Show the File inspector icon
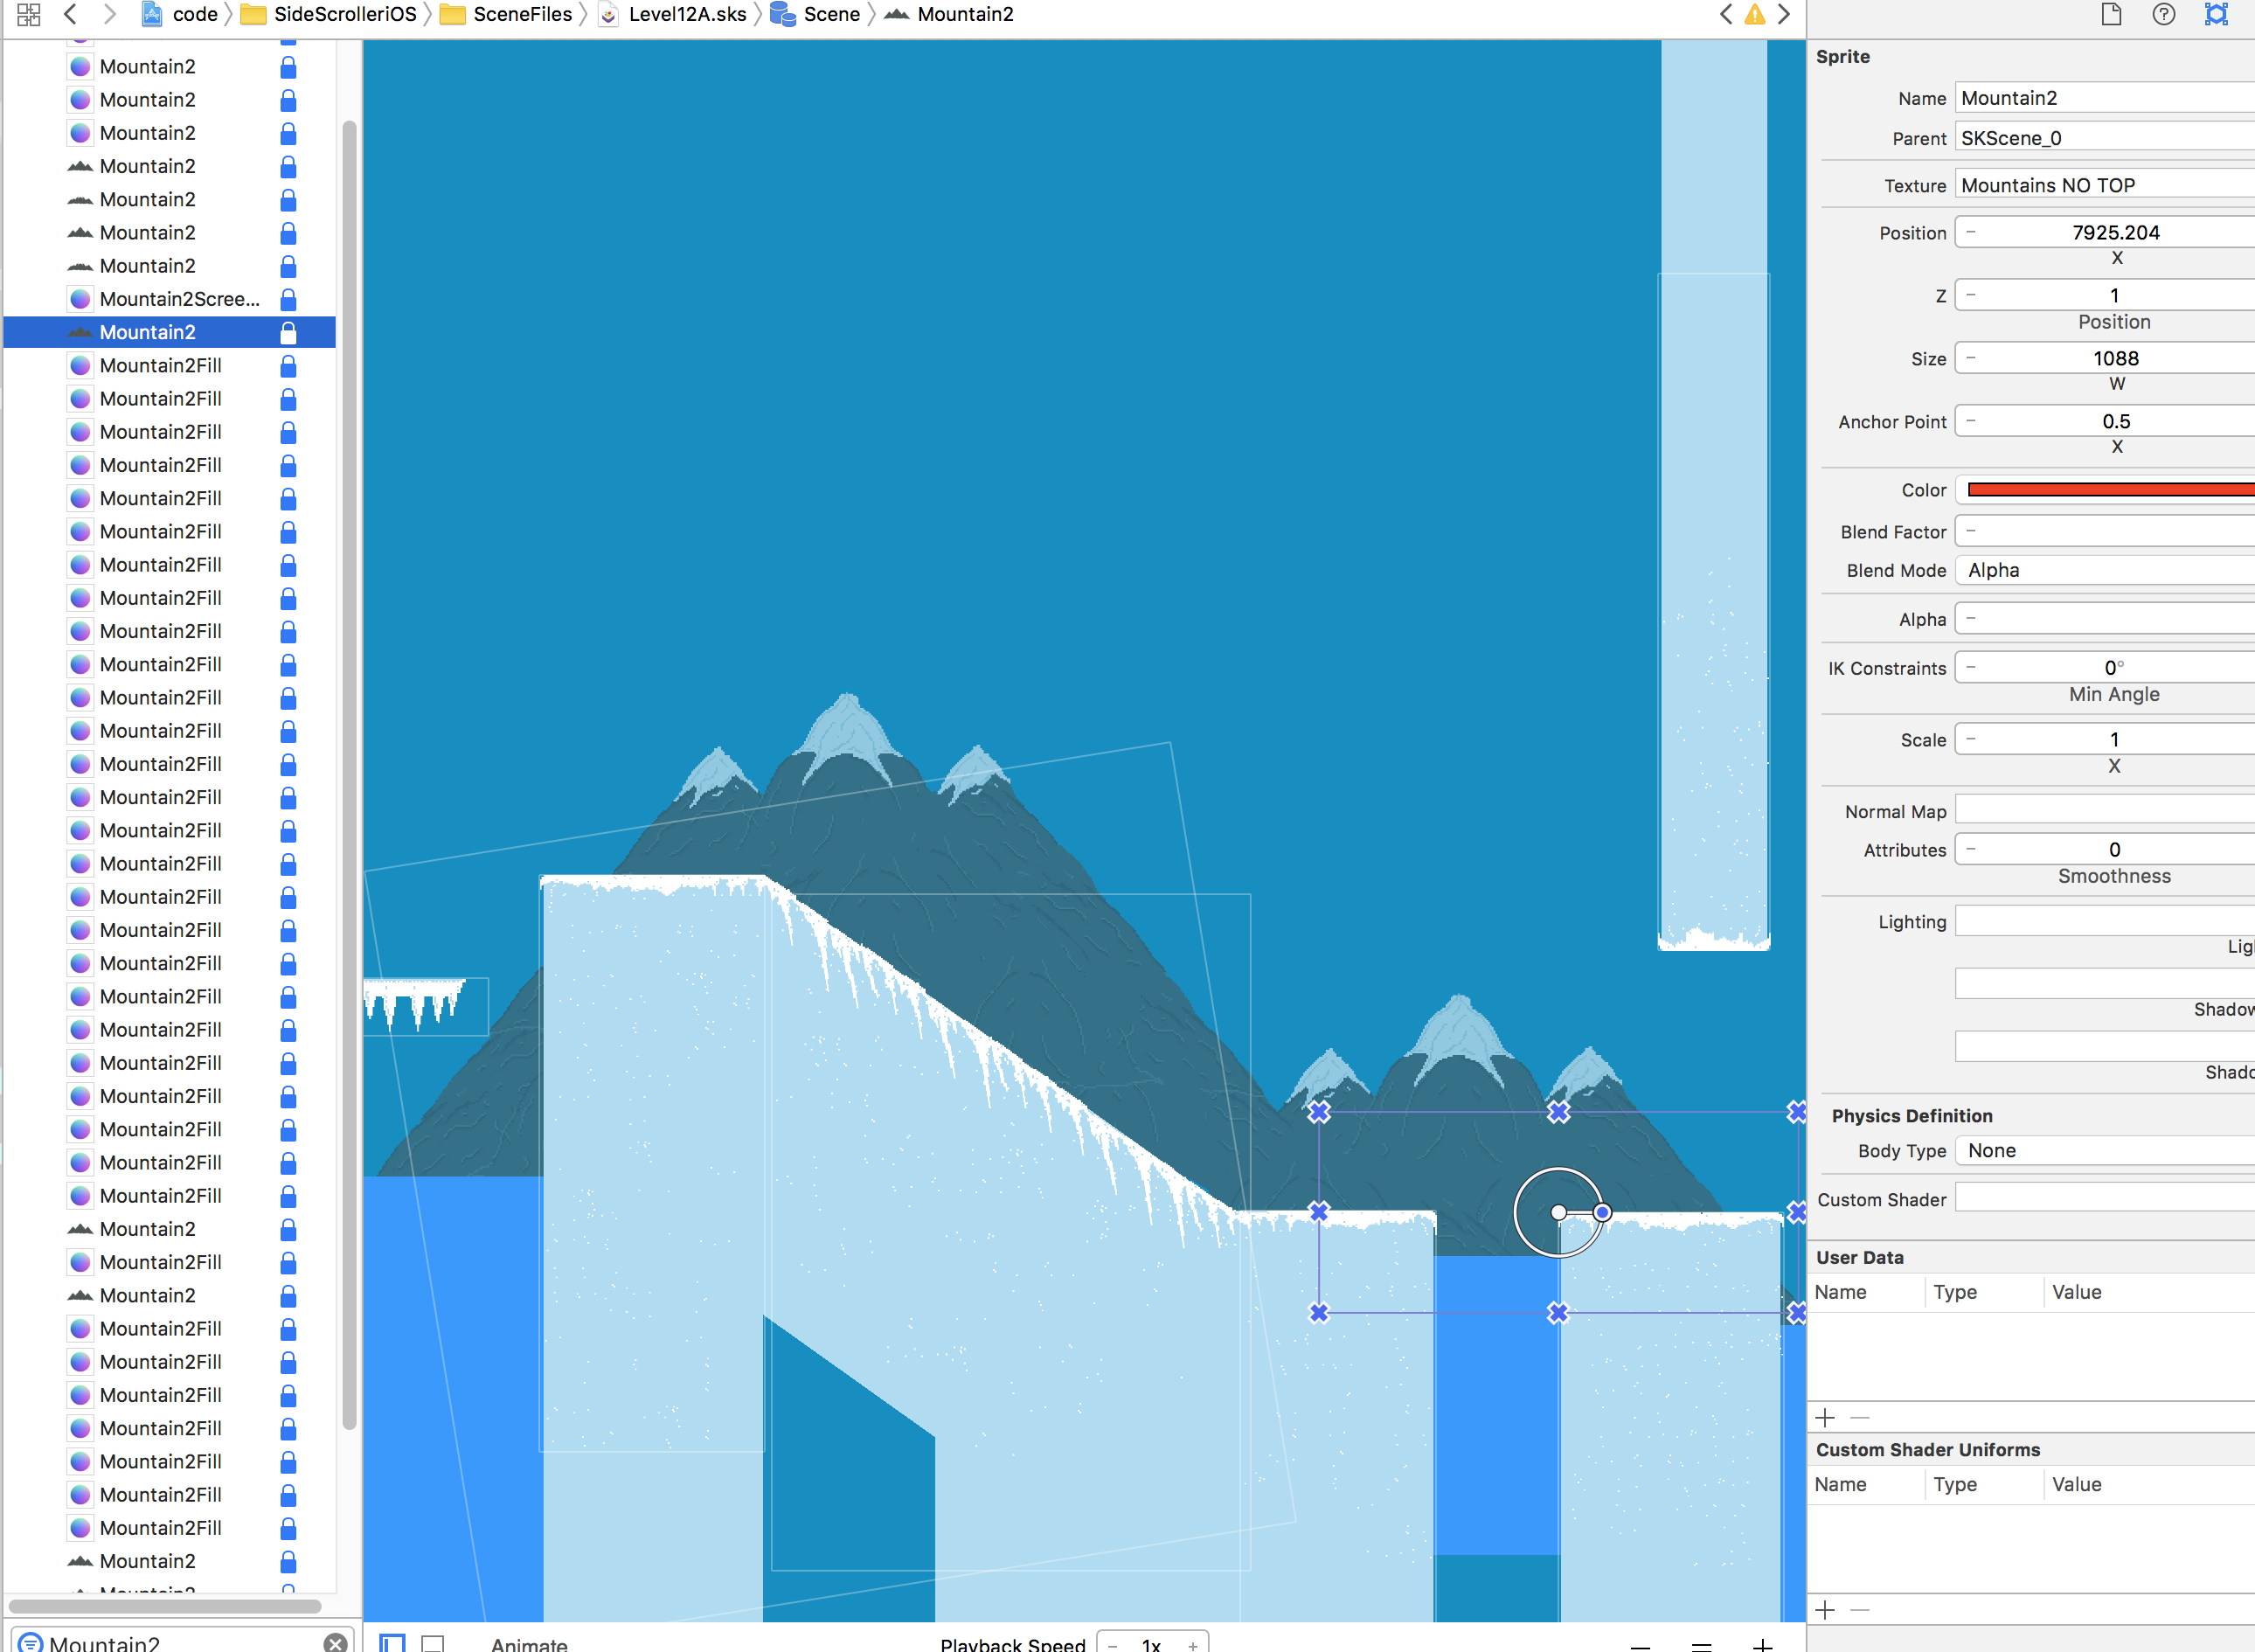Screen dimensions: 2255x1652 coord(2111,14)
